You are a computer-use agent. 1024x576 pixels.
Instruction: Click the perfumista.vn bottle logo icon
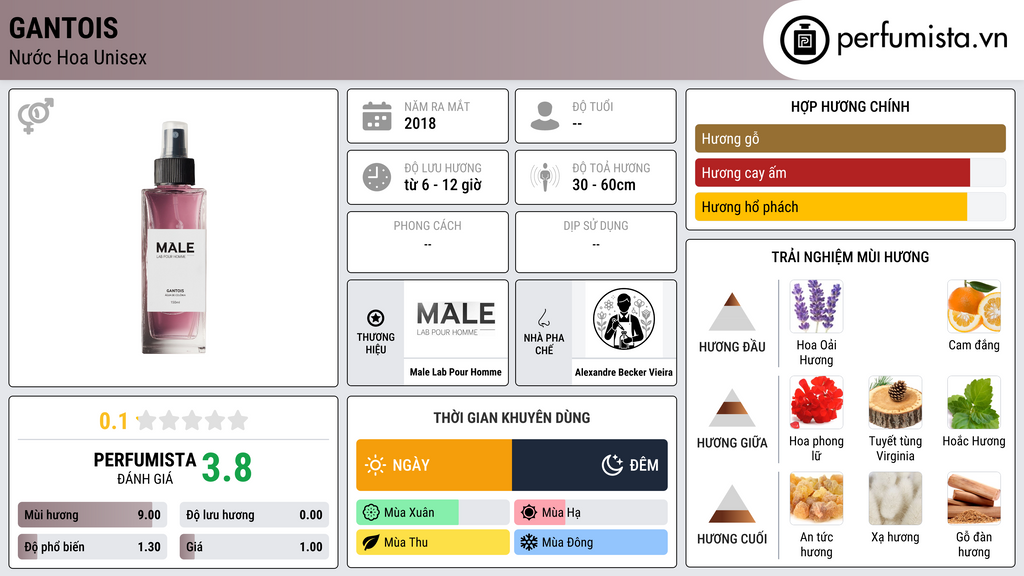click(x=804, y=40)
